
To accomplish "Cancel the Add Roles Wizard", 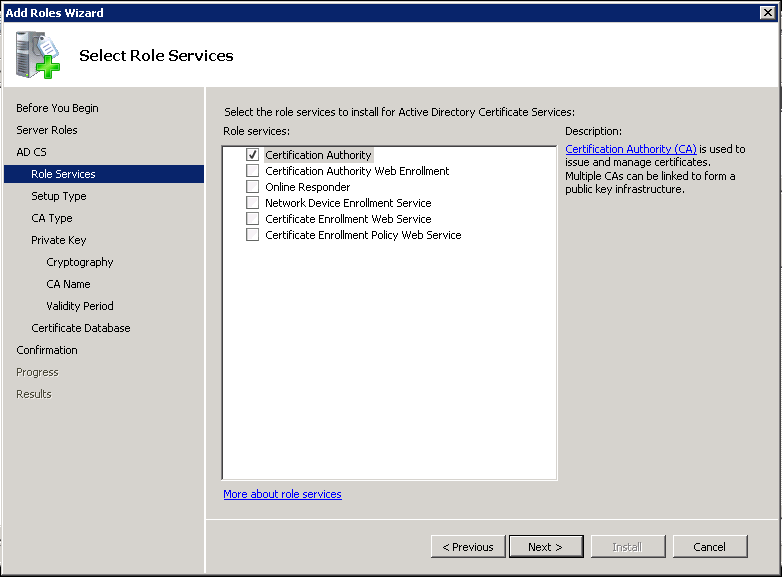I will (709, 547).
